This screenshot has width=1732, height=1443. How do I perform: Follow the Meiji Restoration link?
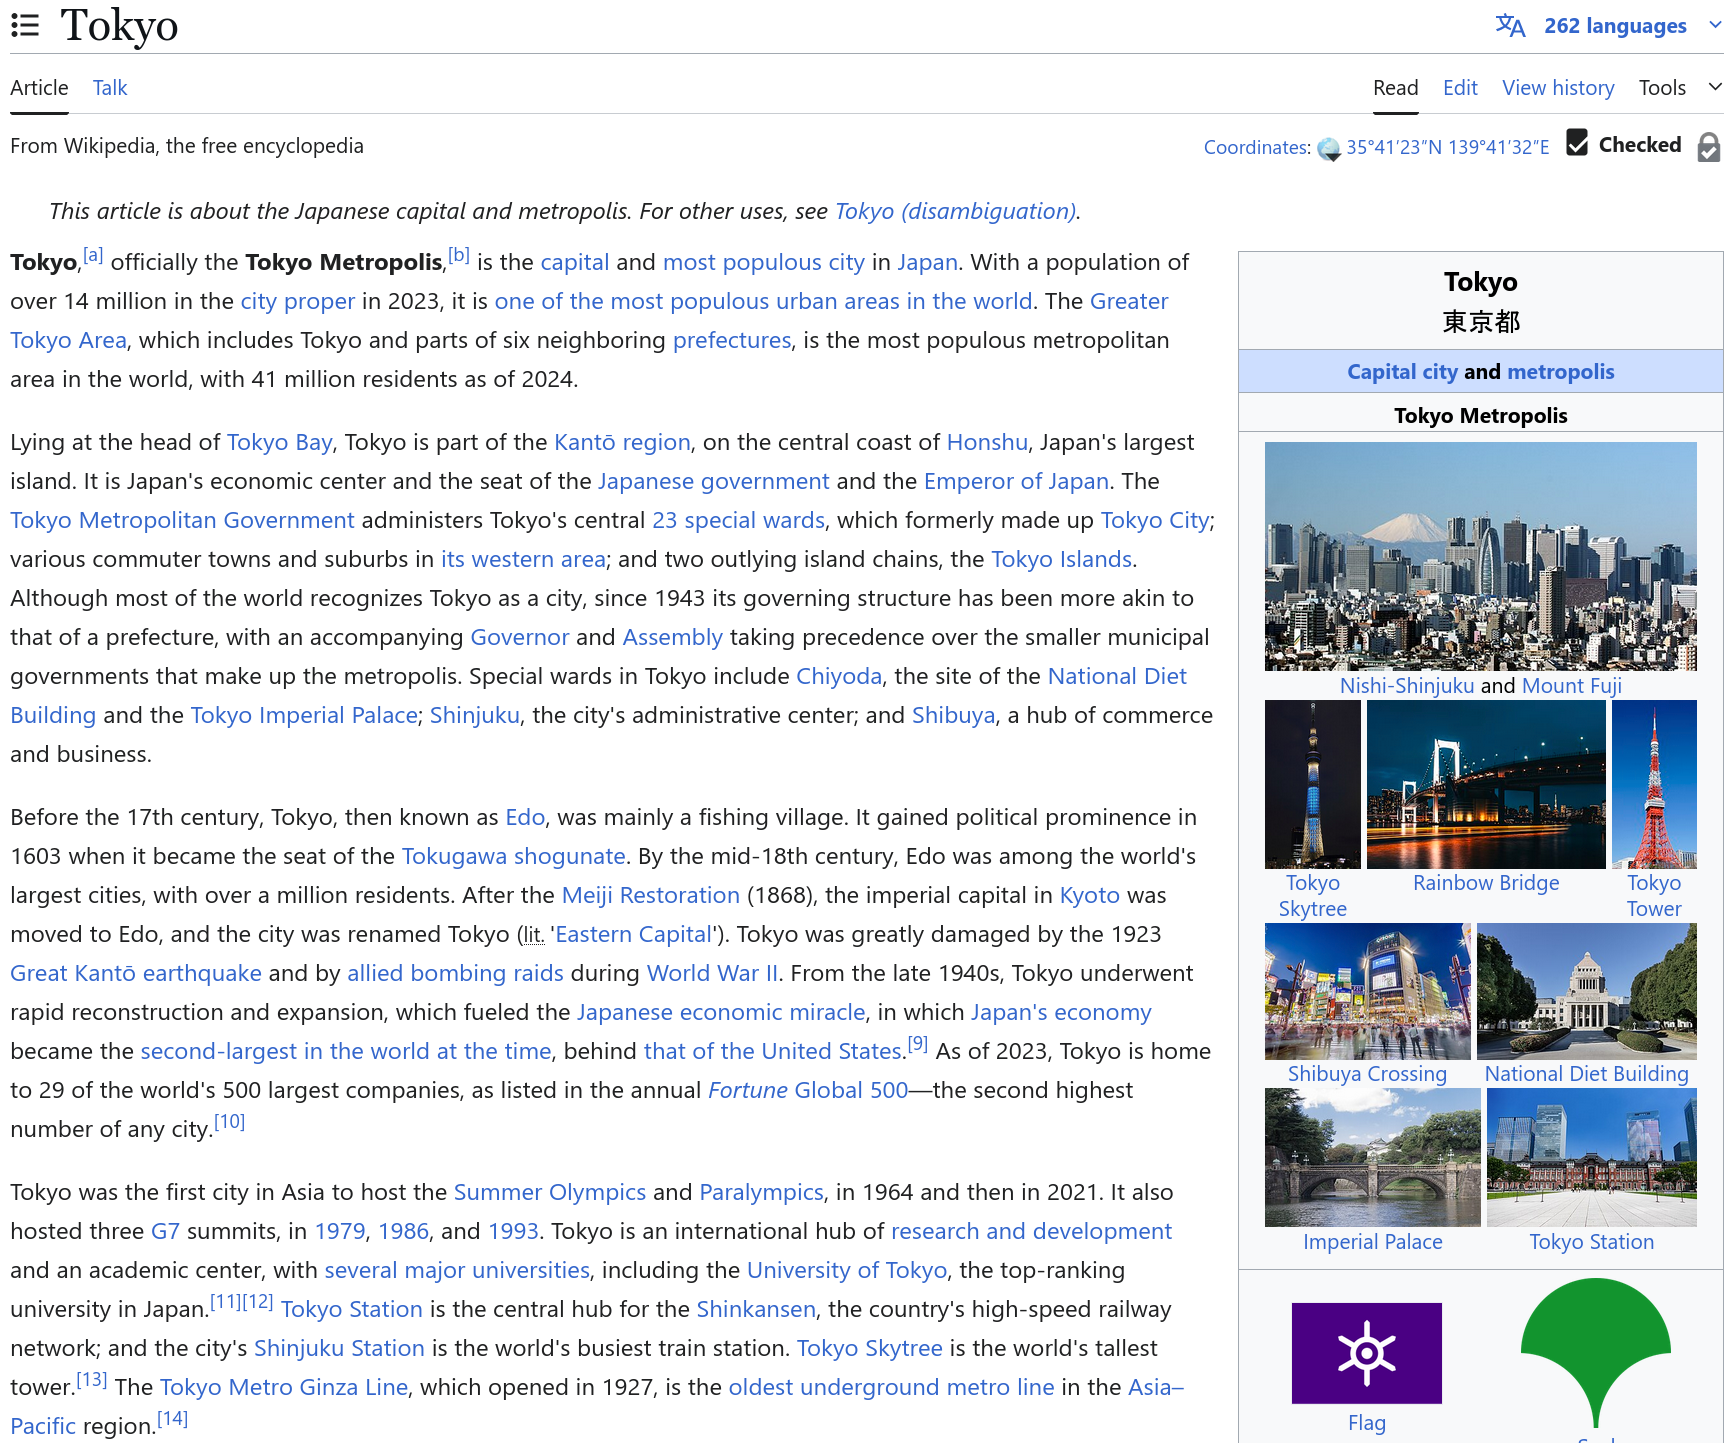[x=651, y=895]
